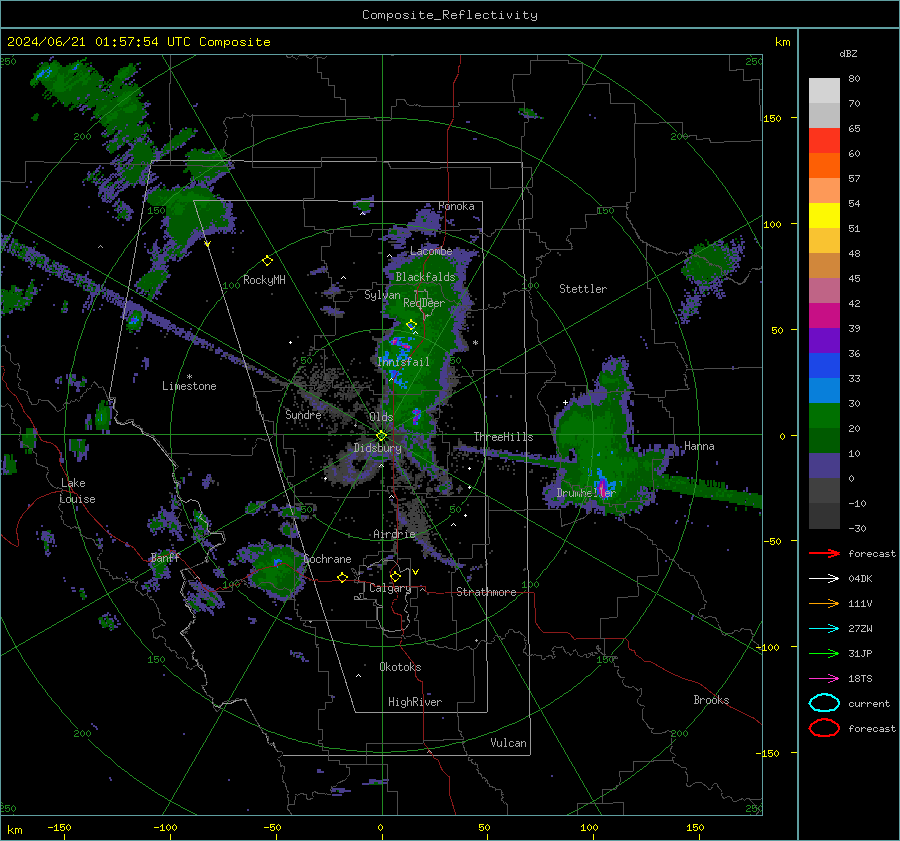Screen dimensions: 900x841
Task: Pick the purple swatch between 39 and 36 dBZ
Action: point(824,341)
